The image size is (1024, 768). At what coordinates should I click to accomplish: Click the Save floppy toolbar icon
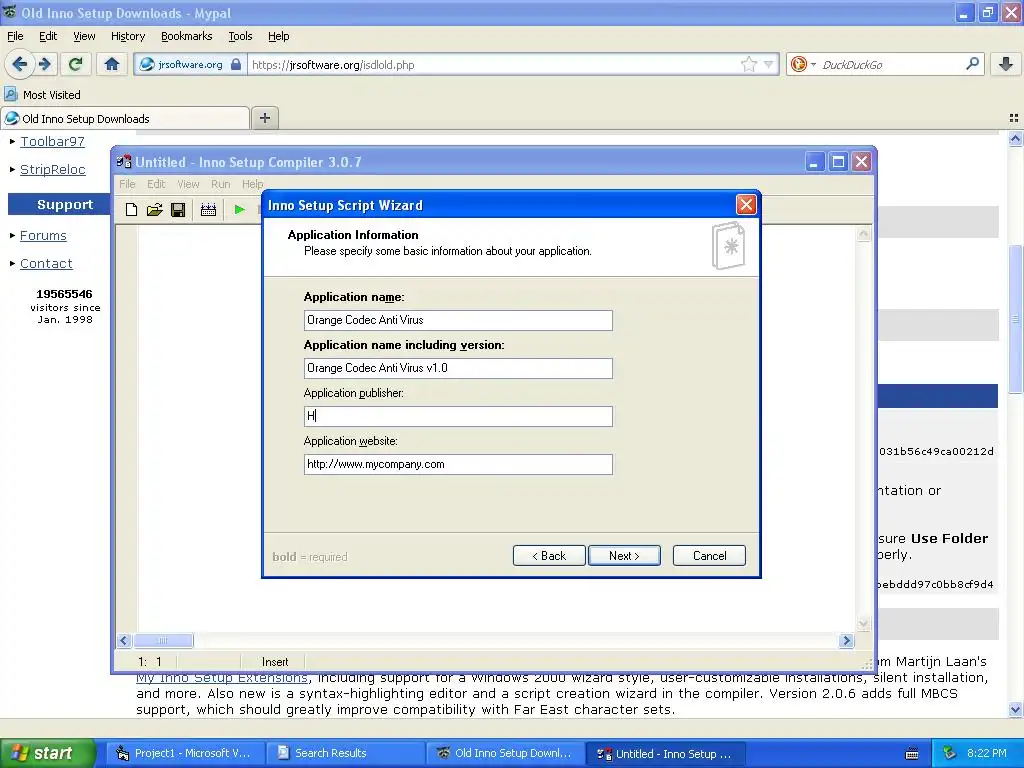point(178,209)
